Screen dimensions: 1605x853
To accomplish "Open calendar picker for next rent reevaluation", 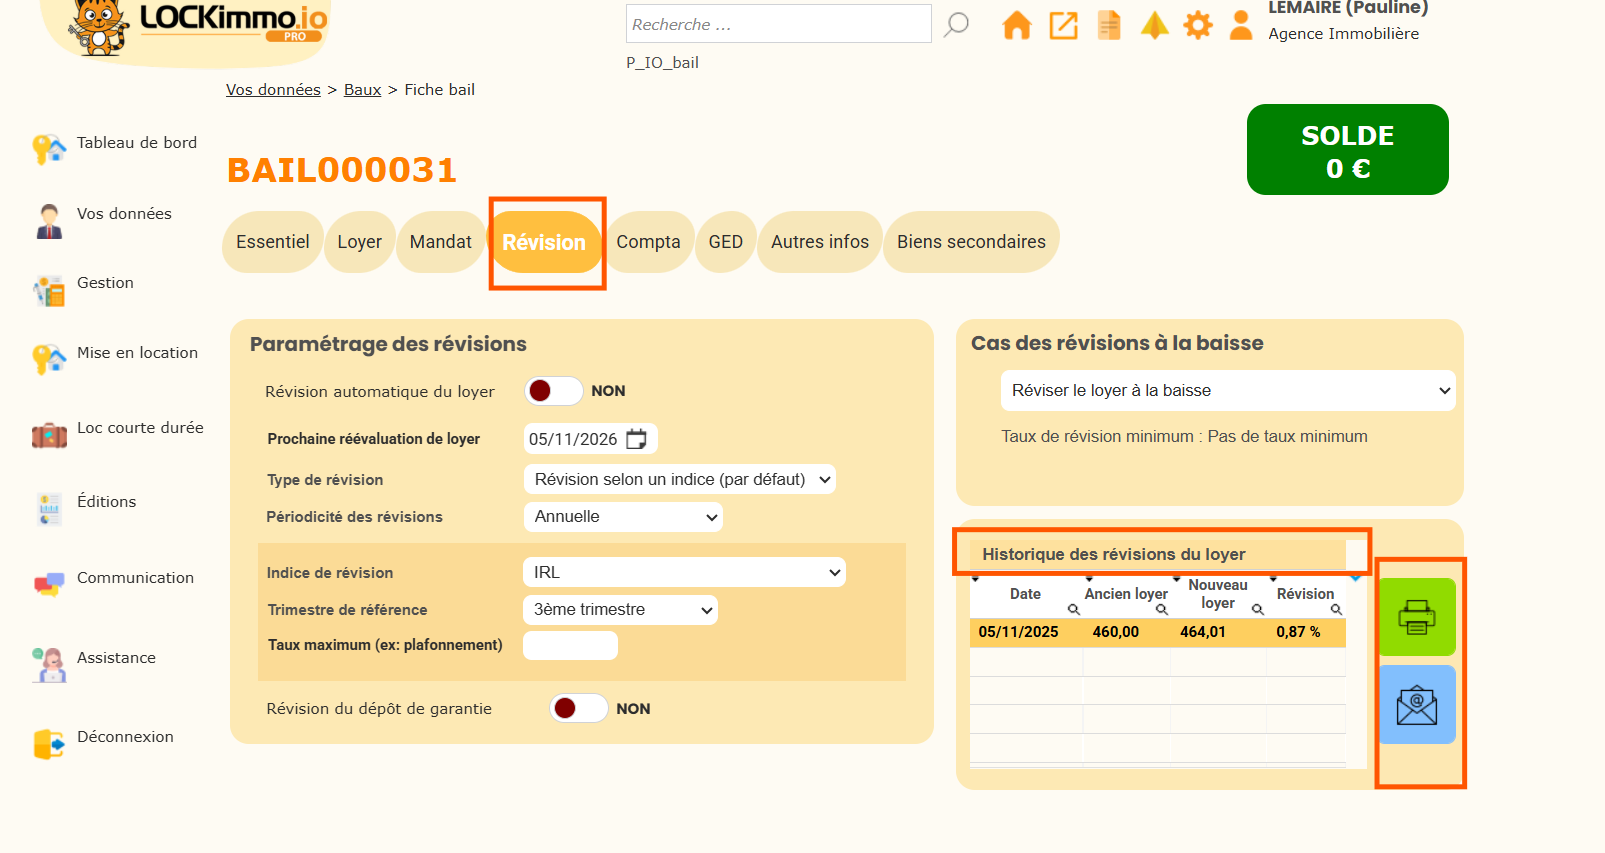I will click(636, 439).
